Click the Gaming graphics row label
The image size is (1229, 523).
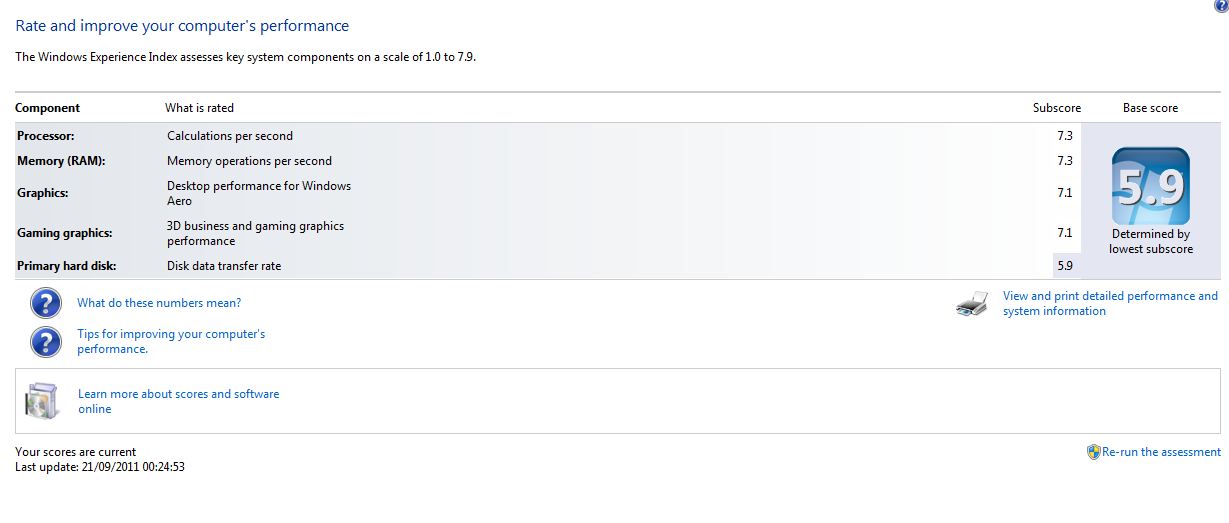[64, 233]
